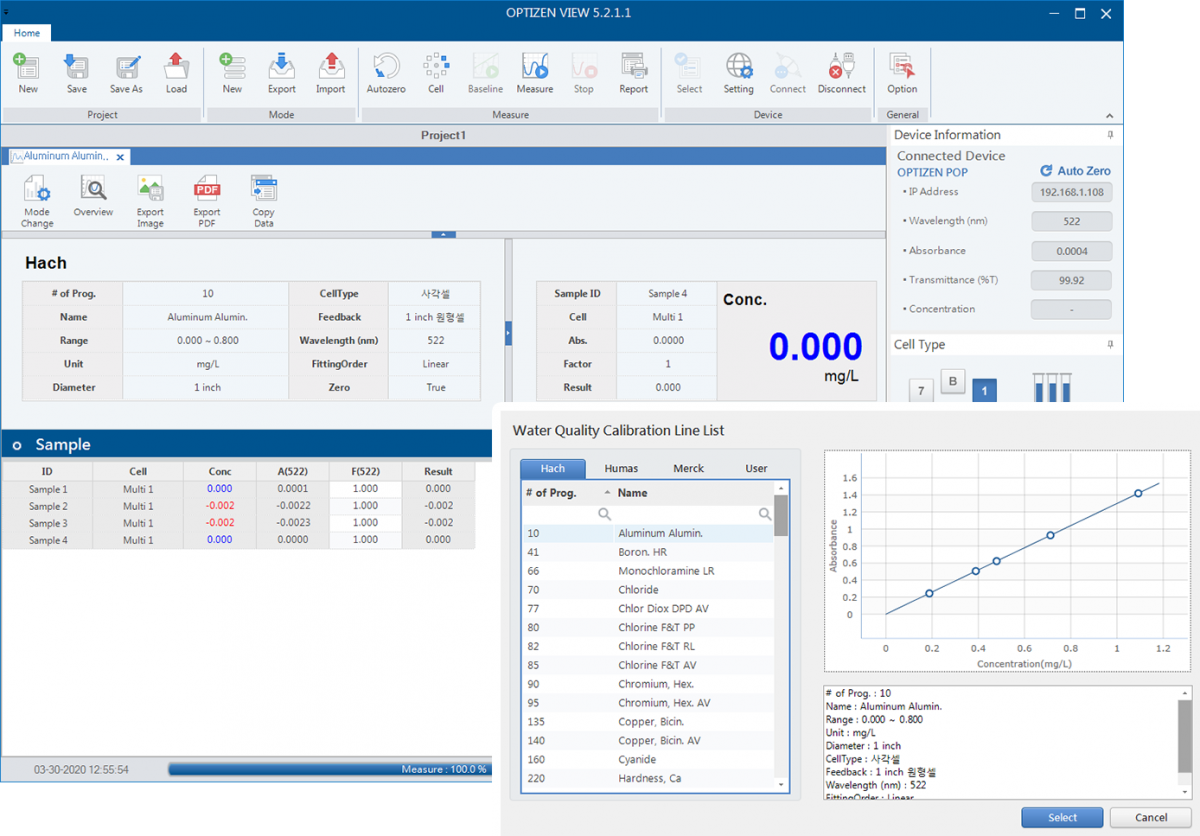Image resolution: width=1200 pixels, height=836 pixels.
Task: Pin the Device Information panel
Action: click(x=1110, y=135)
